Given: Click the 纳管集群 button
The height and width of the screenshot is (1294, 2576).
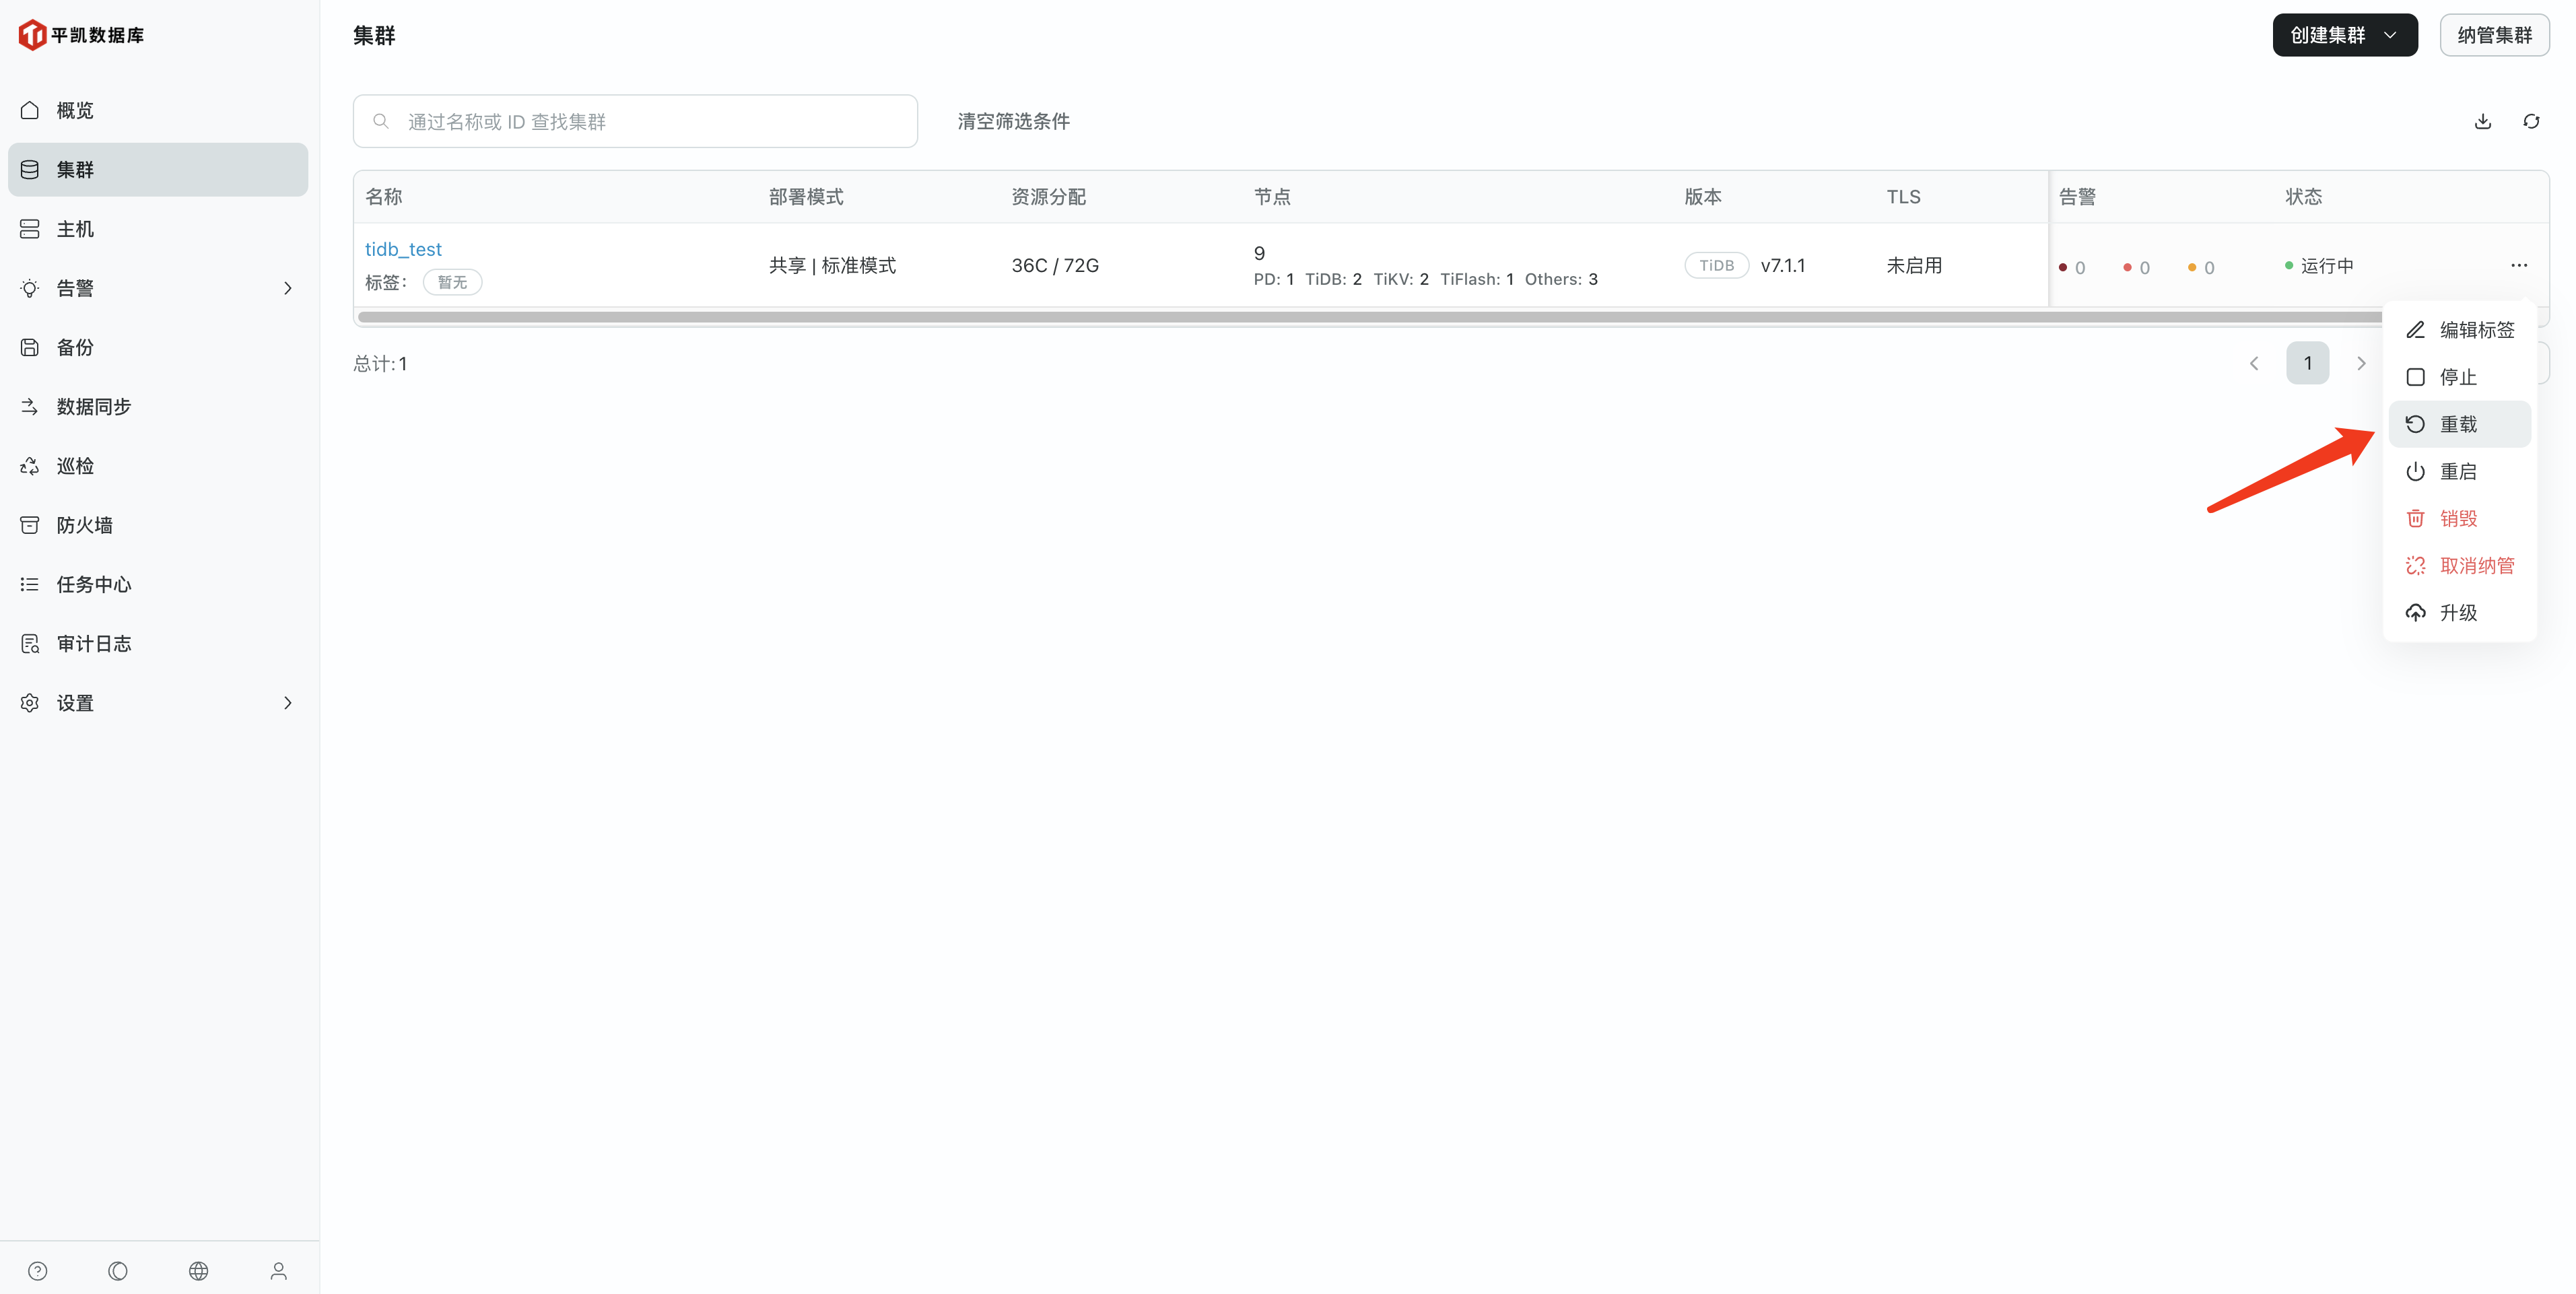Looking at the screenshot, I should click(2494, 35).
